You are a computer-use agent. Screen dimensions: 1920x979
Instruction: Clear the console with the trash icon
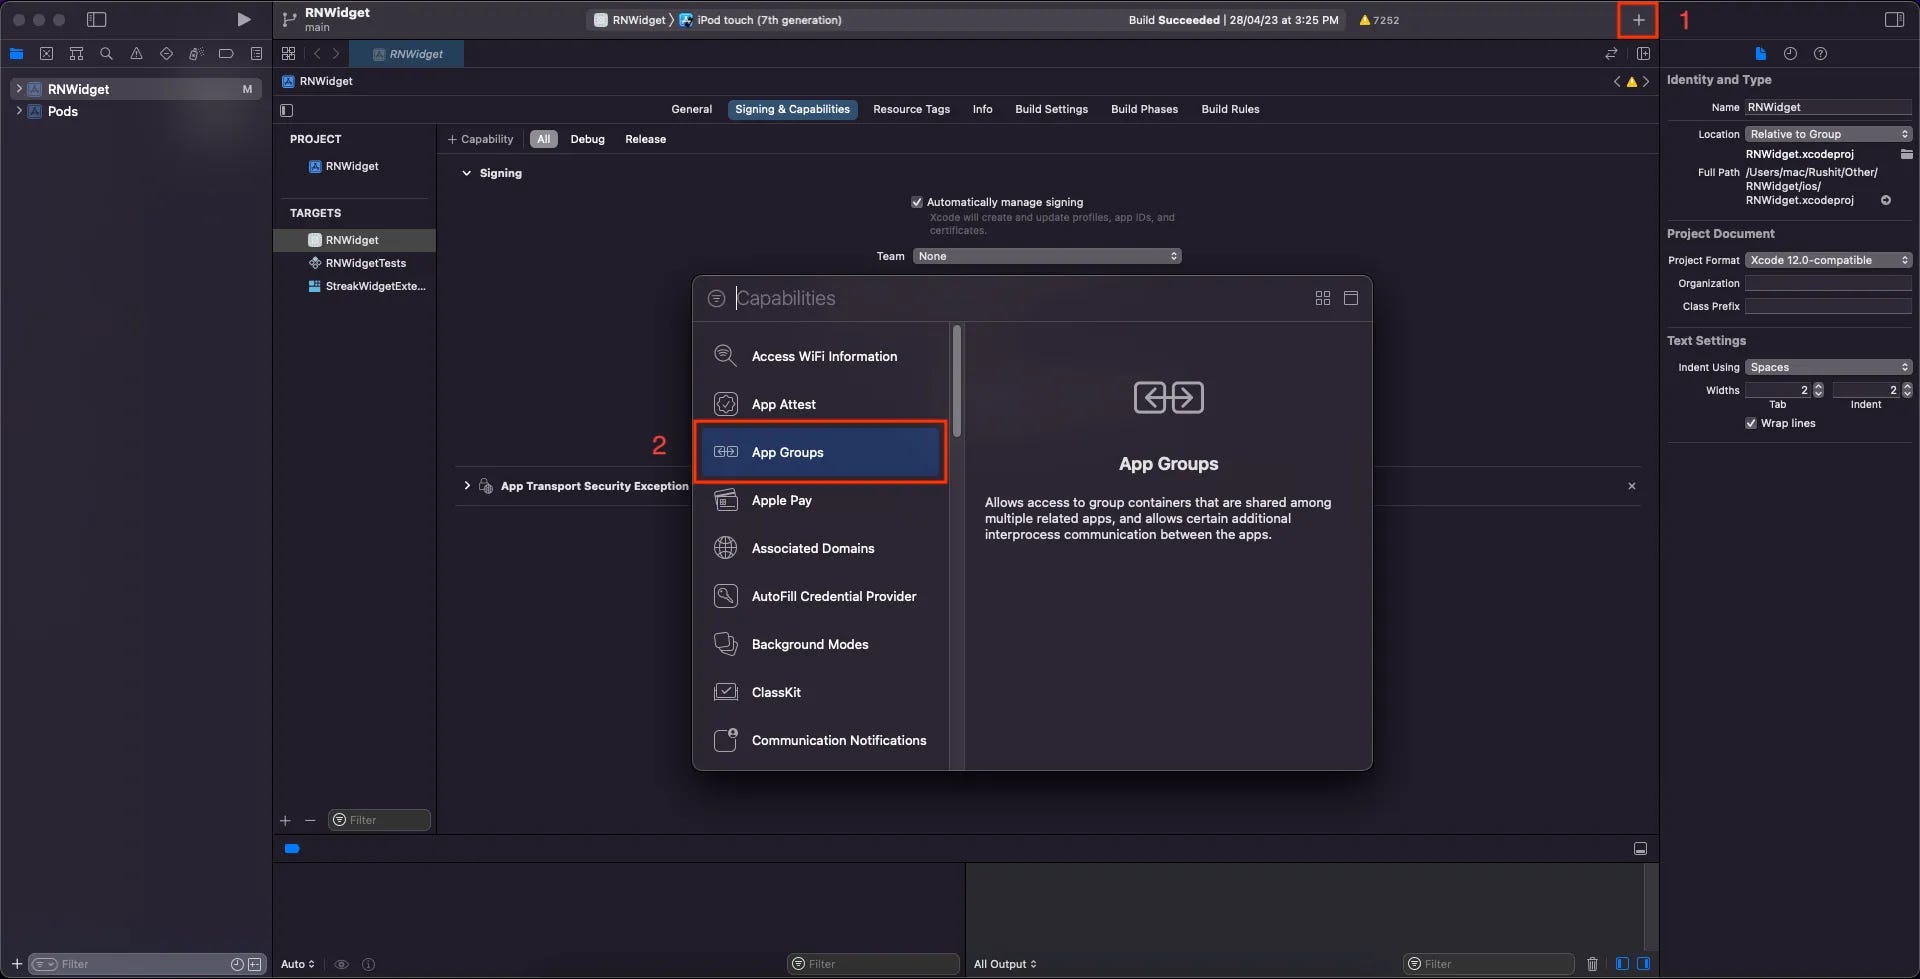(x=1592, y=964)
